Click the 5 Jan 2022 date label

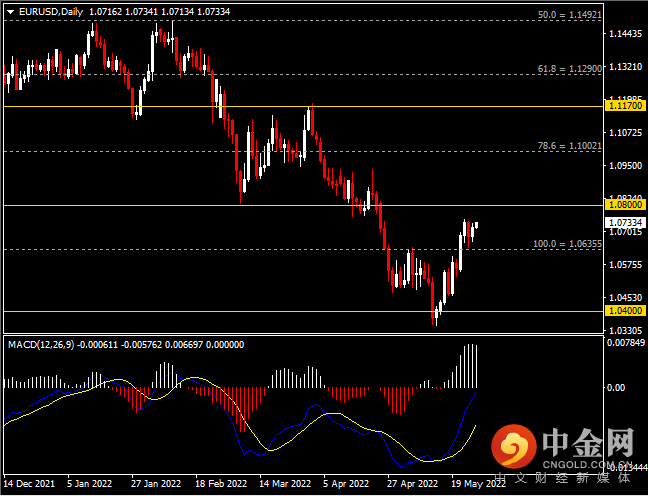(x=90, y=484)
